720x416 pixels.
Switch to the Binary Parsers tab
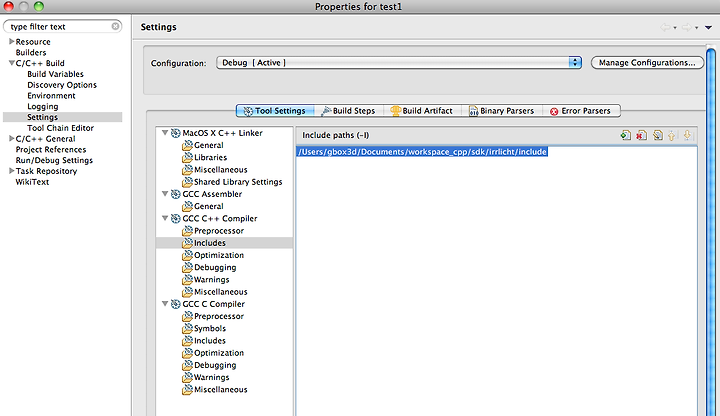[502, 111]
